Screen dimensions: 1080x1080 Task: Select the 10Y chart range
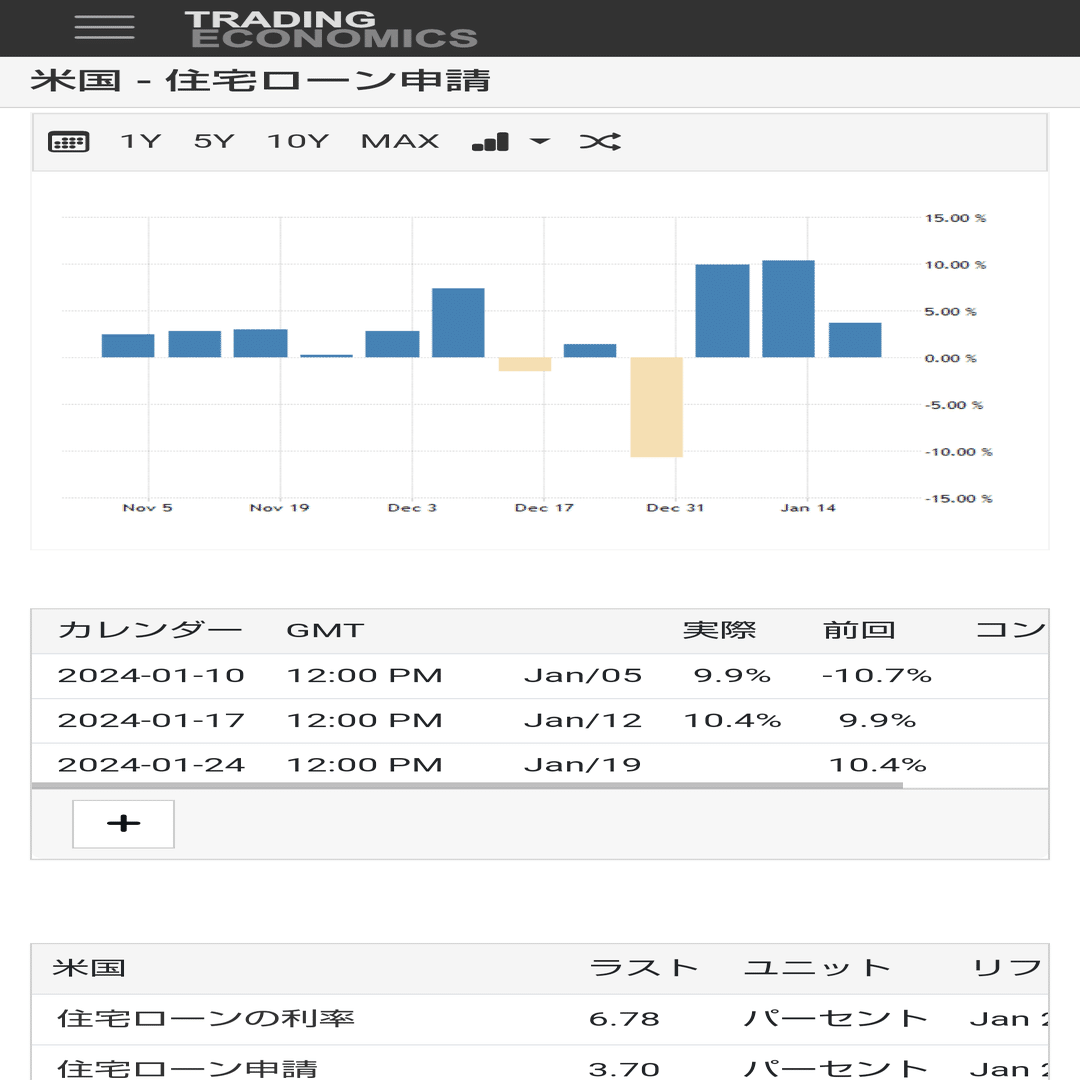tap(298, 141)
